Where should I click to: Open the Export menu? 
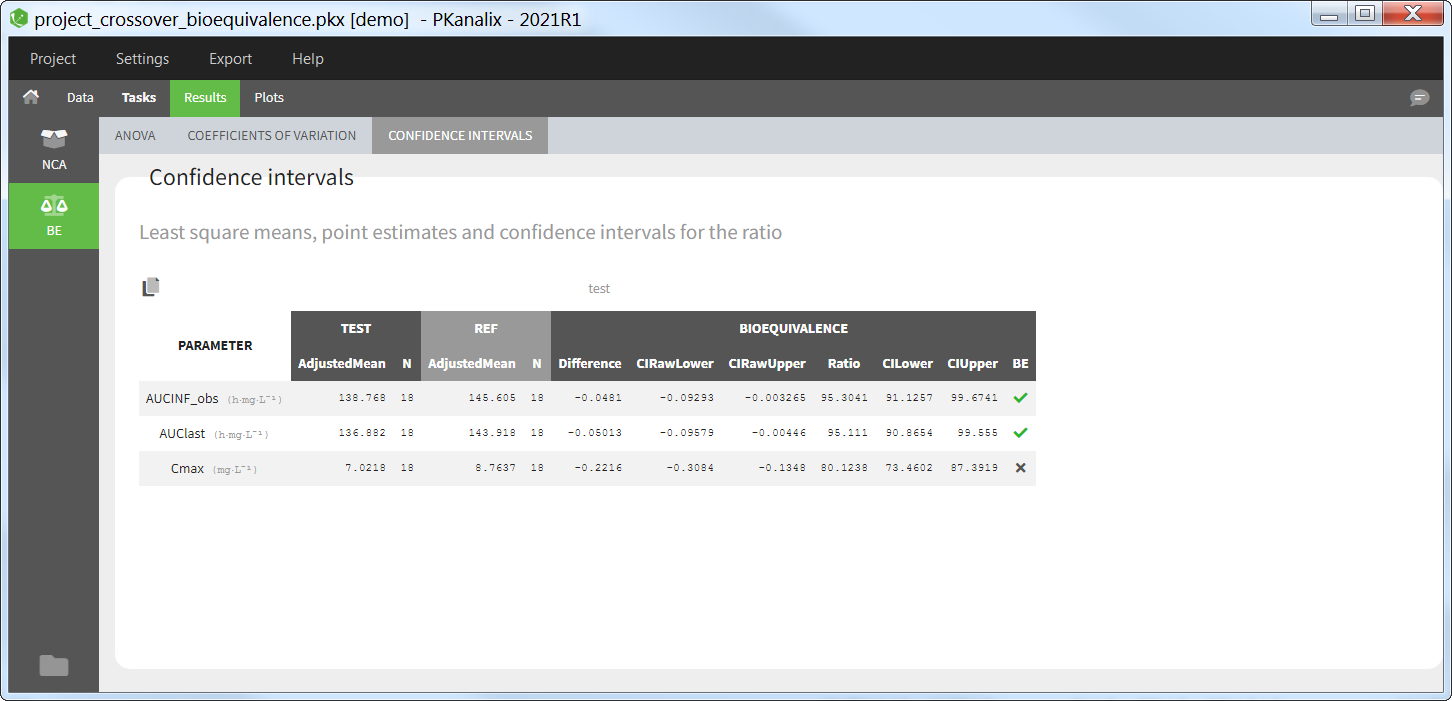pos(230,59)
